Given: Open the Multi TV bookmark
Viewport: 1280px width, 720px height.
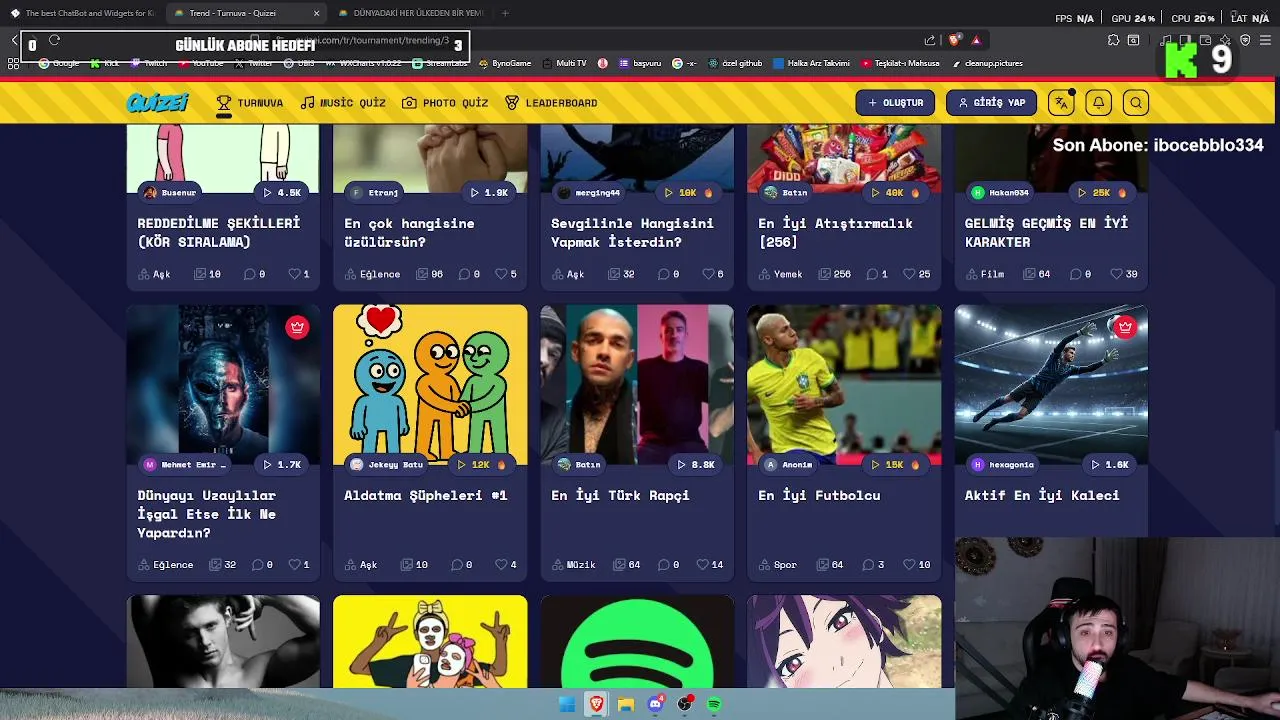Looking at the screenshot, I should click(564, 63).
